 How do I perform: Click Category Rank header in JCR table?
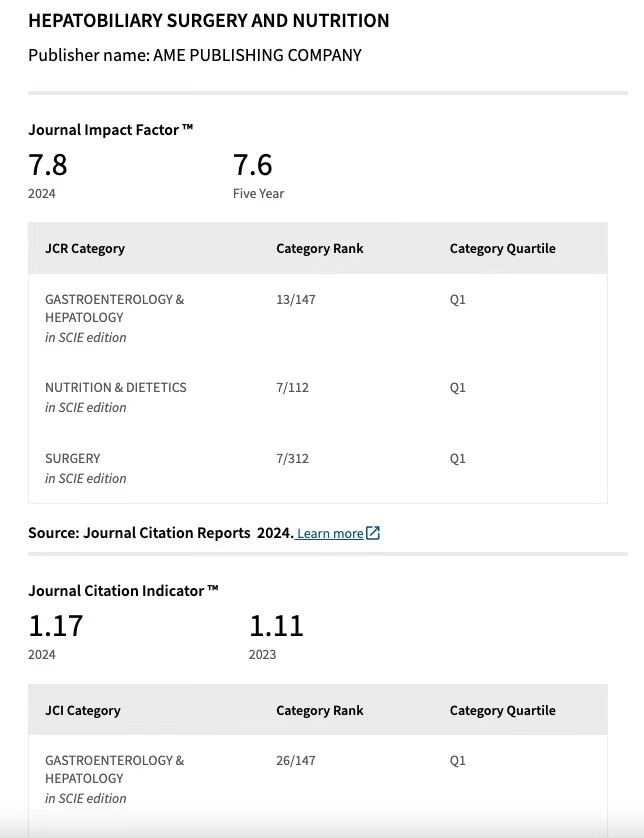tap(320, 249)
